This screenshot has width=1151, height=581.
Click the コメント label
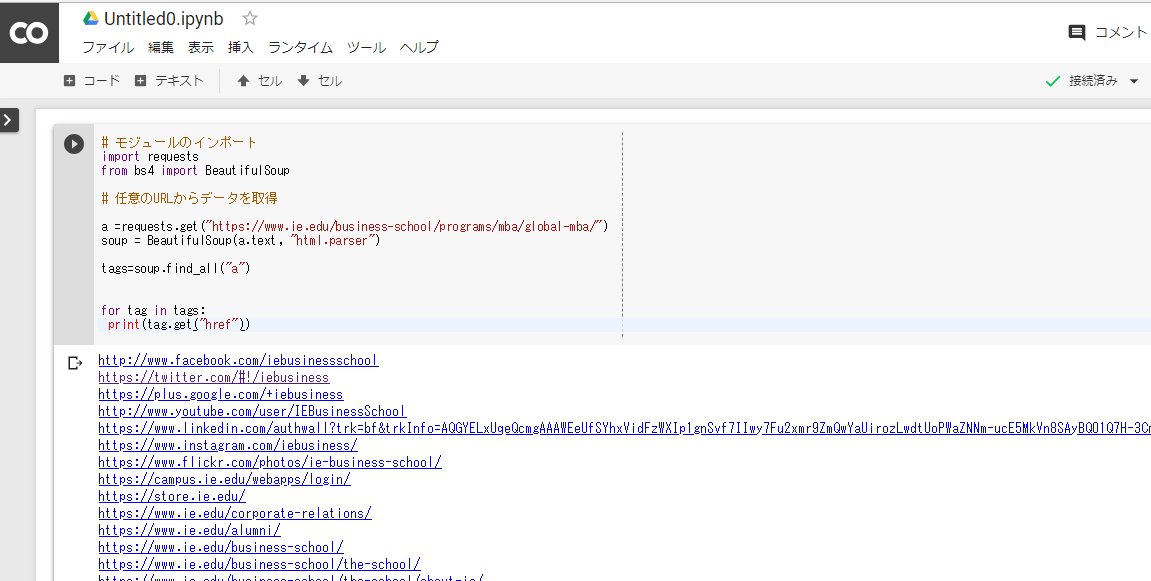[1121, 32]
